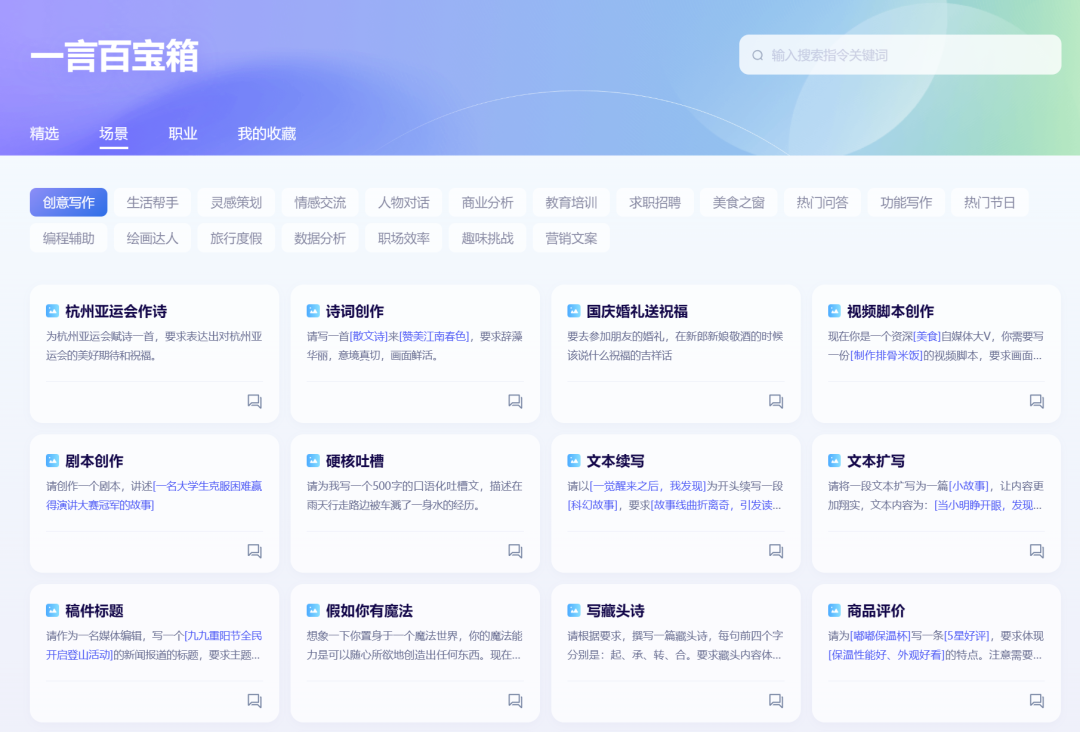Click chat icon on 硬核吐槽 card
The width and height of the screenshot is (1080, 732).
click(x=515, y=550)
